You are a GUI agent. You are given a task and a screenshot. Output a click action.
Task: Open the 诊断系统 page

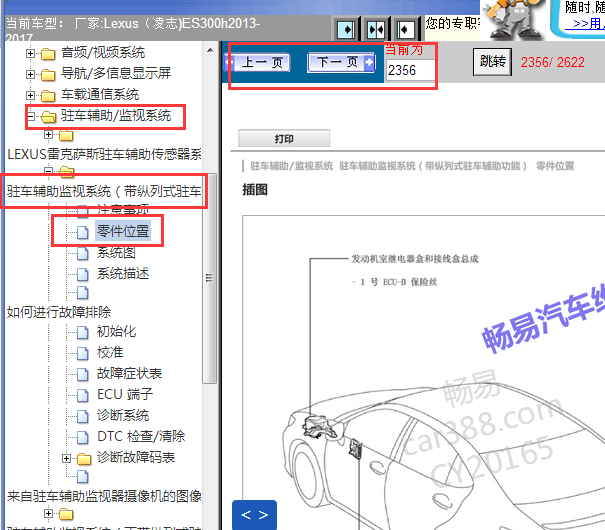[x=123, y=415]
